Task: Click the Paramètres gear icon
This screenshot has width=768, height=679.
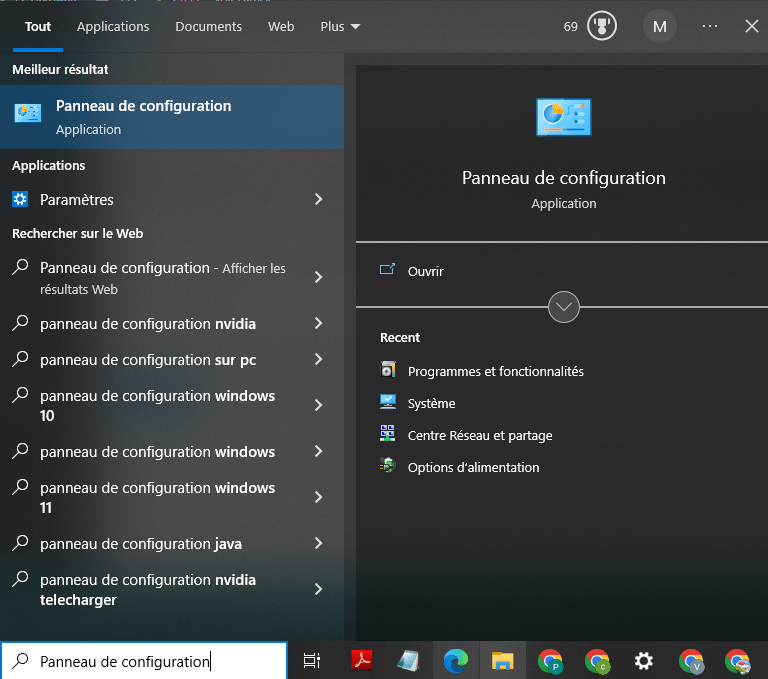Action: [x=20, y=199]
